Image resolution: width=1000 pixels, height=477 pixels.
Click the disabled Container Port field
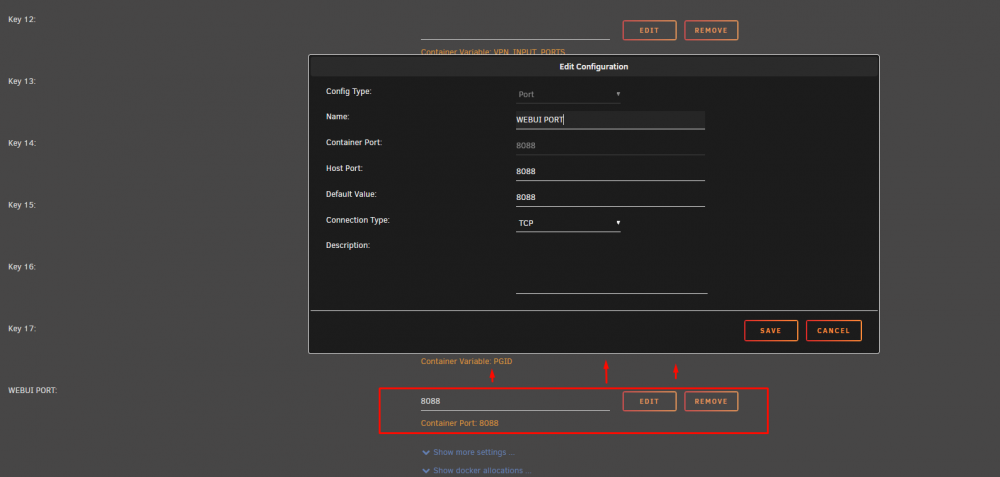pos(610,145)
